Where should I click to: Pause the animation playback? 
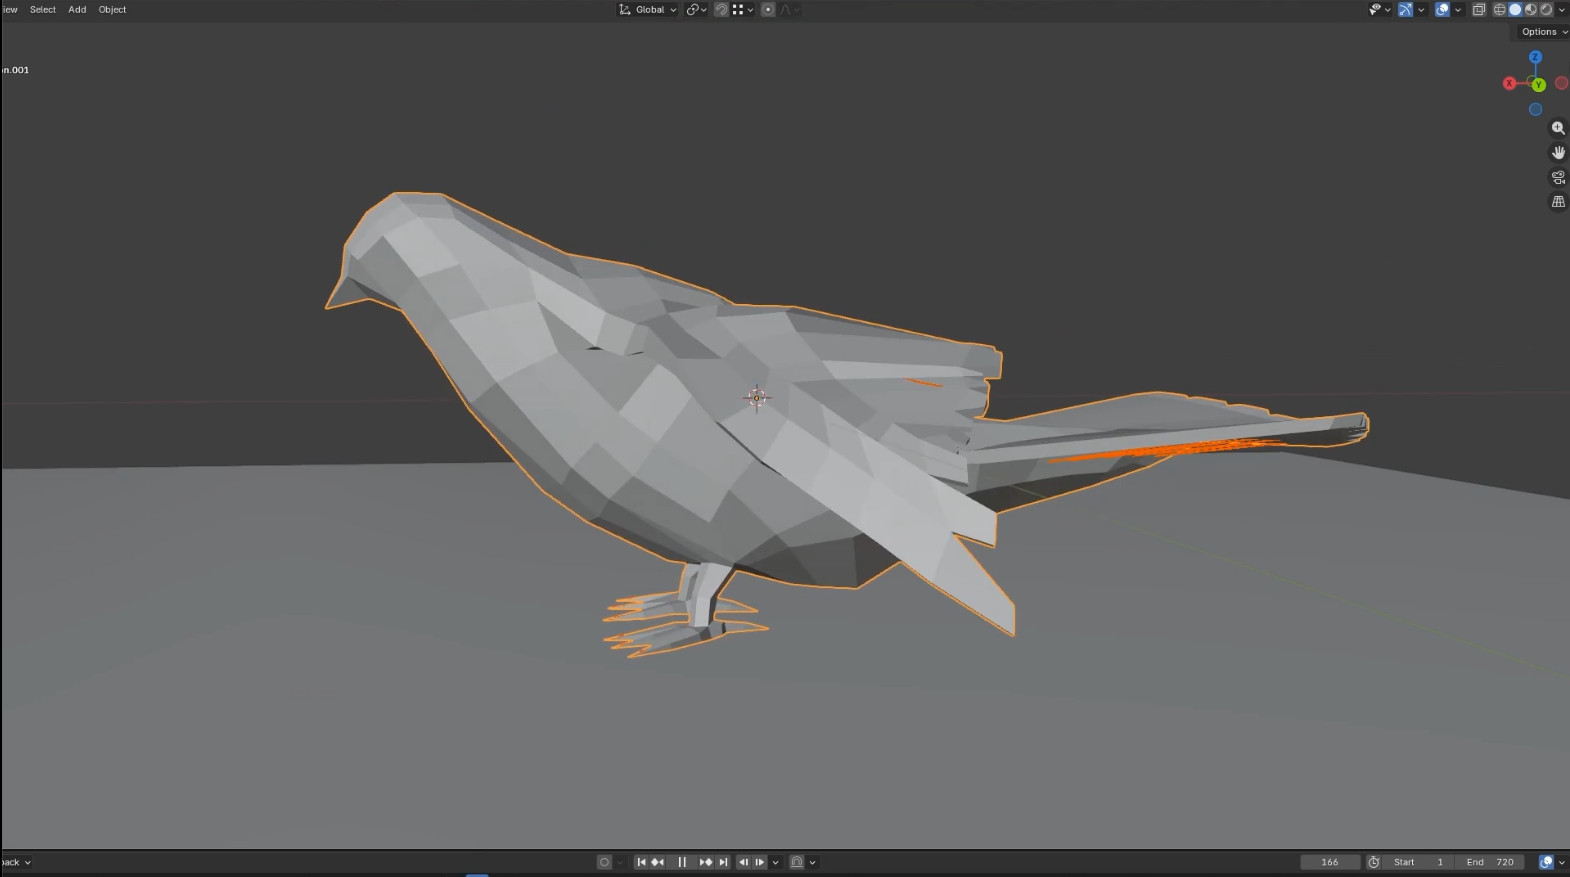click(x=682, y=862)
